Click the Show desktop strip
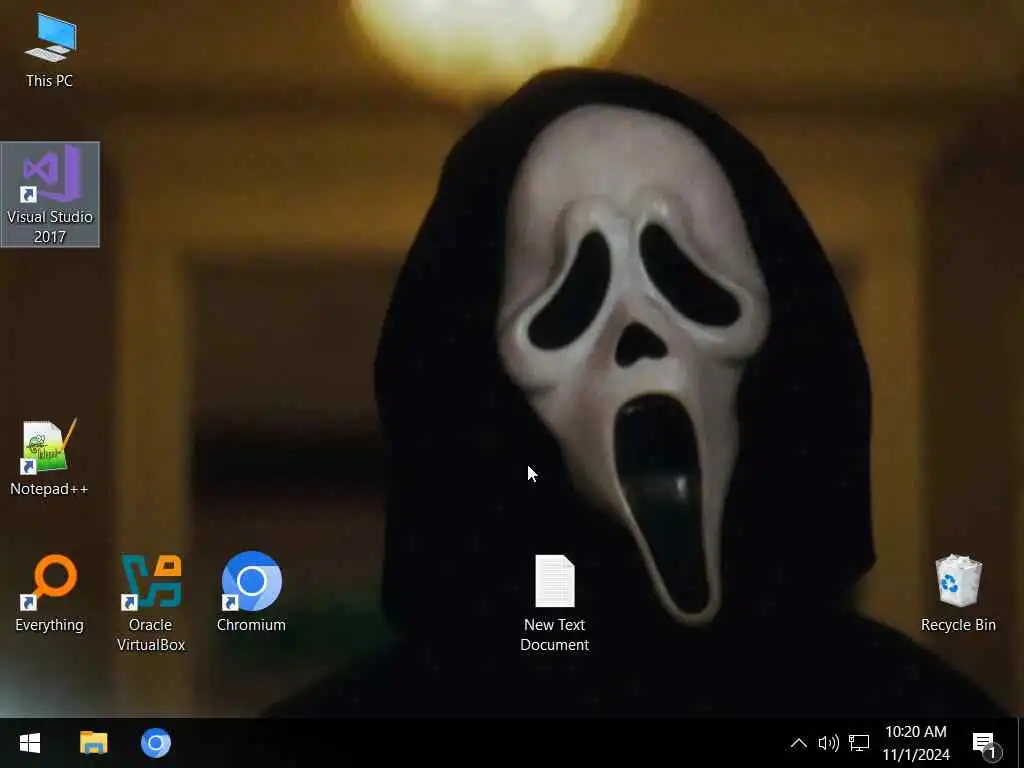1024x768 pixels. coord(1020,743)
